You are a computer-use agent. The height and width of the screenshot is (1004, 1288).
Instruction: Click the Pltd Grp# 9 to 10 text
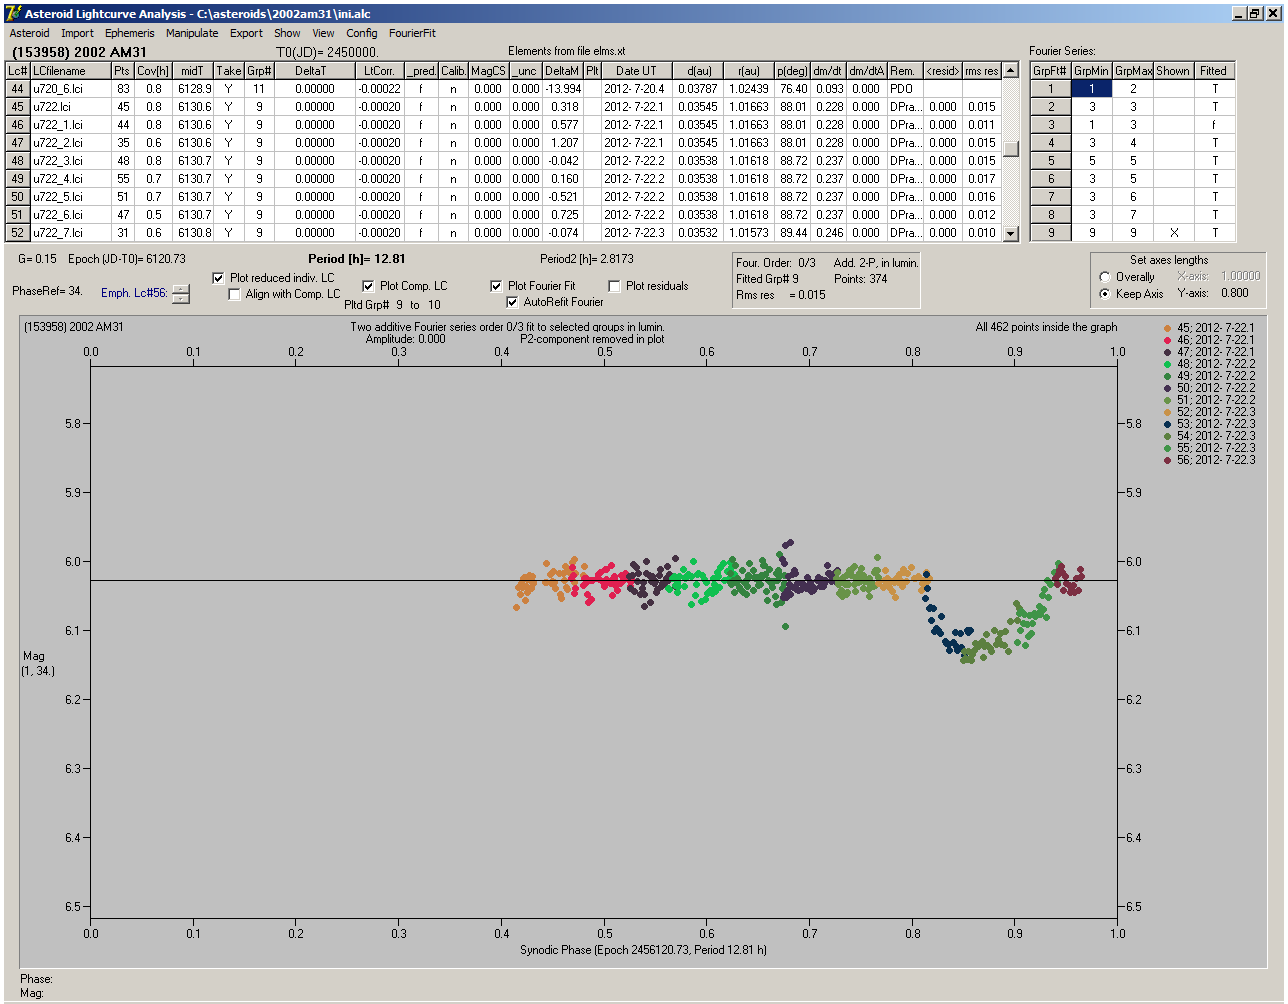point(392,305)
